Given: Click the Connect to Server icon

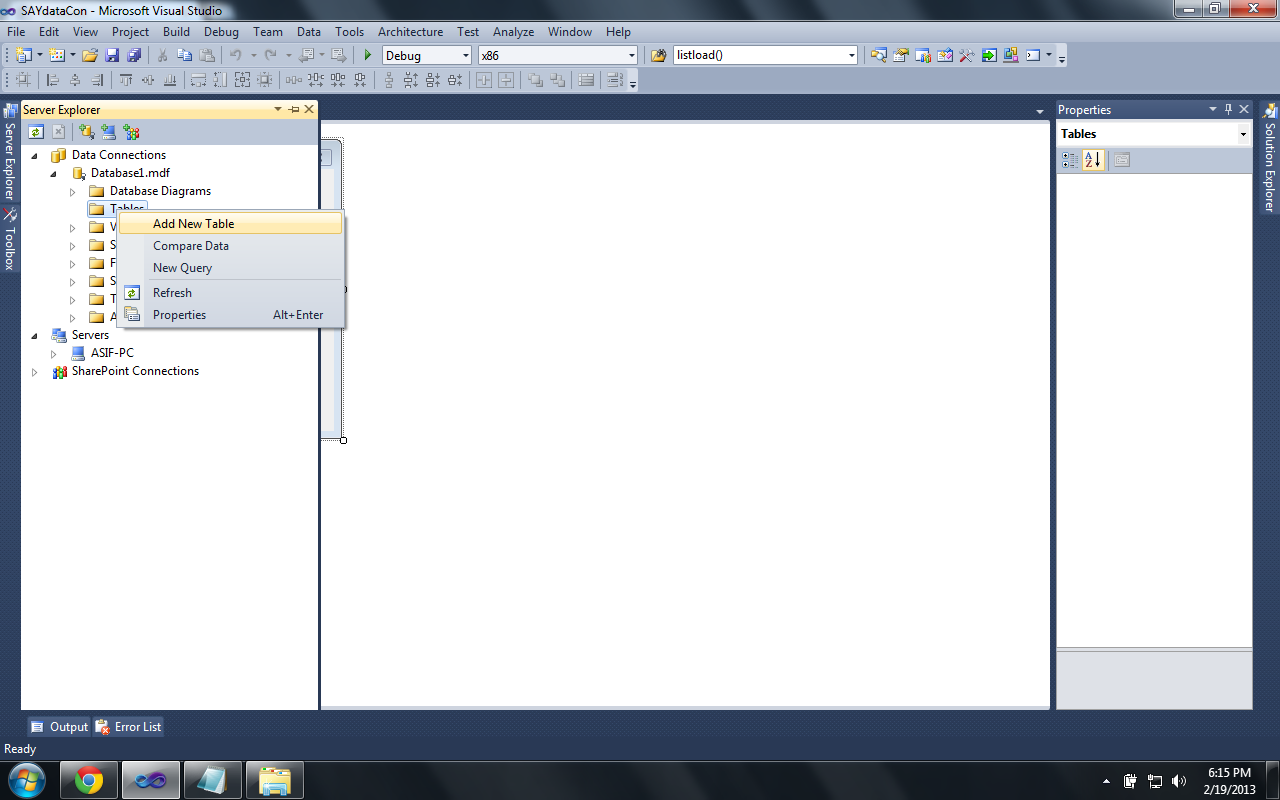Looking at the screenshot, I should click(108, 131).
